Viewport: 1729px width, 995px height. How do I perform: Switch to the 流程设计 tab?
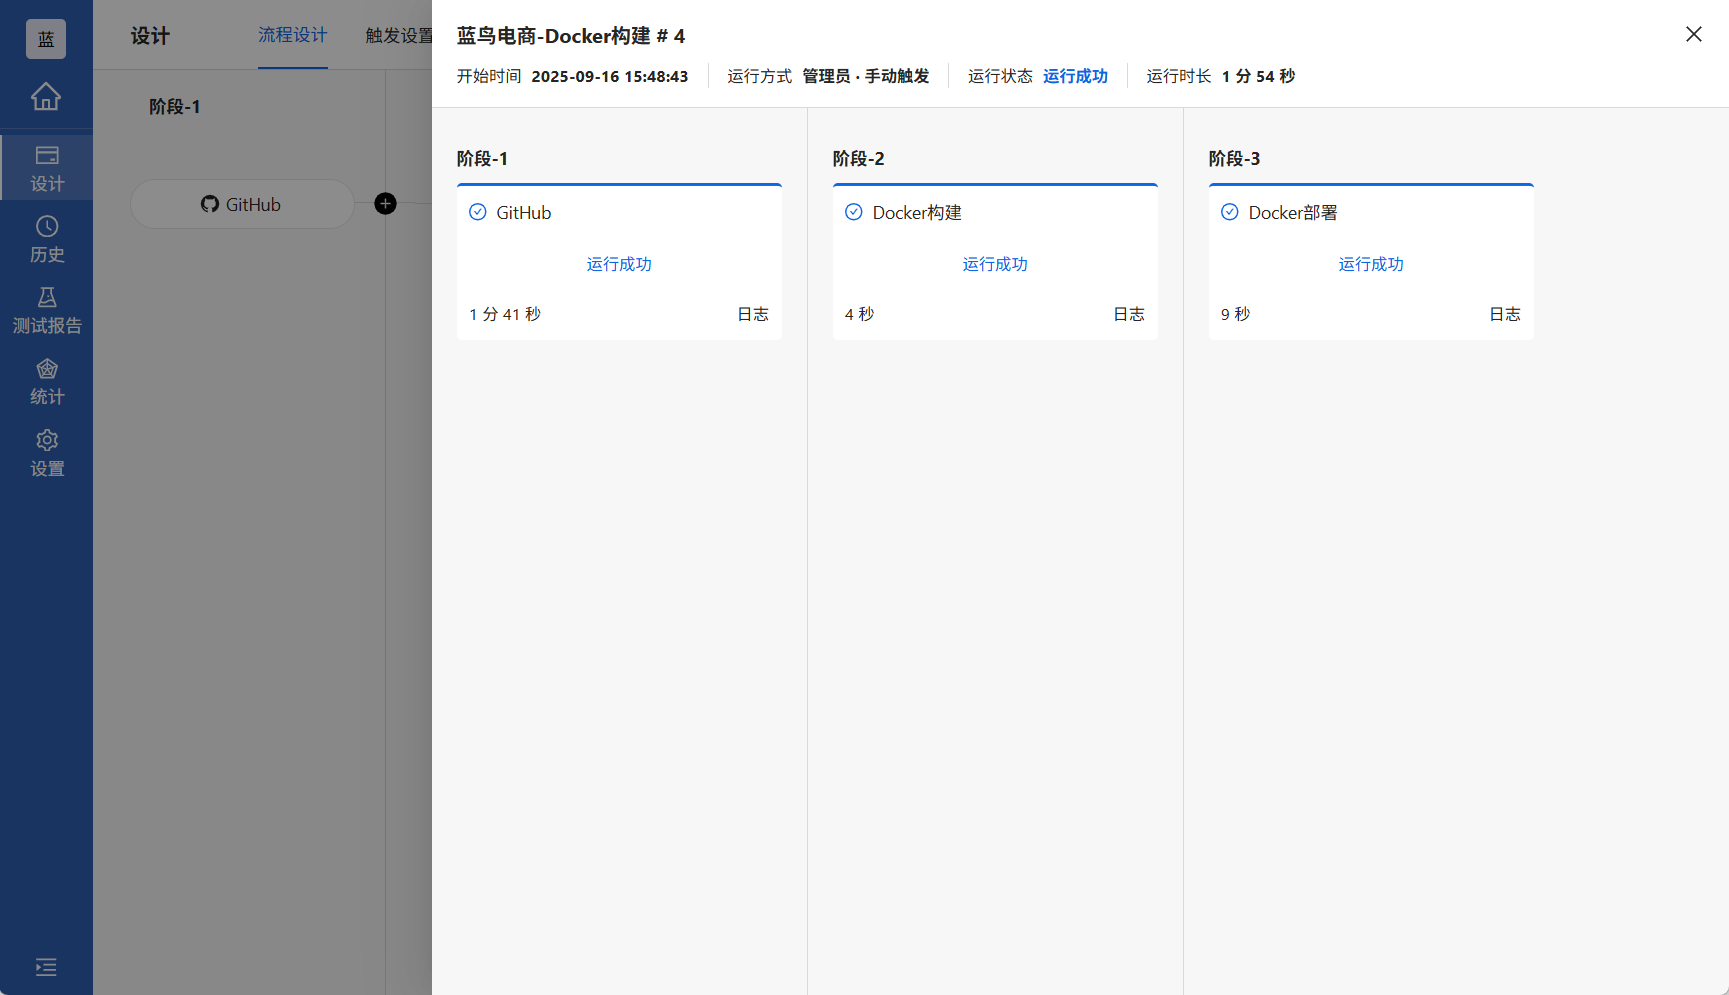(292, 34)
